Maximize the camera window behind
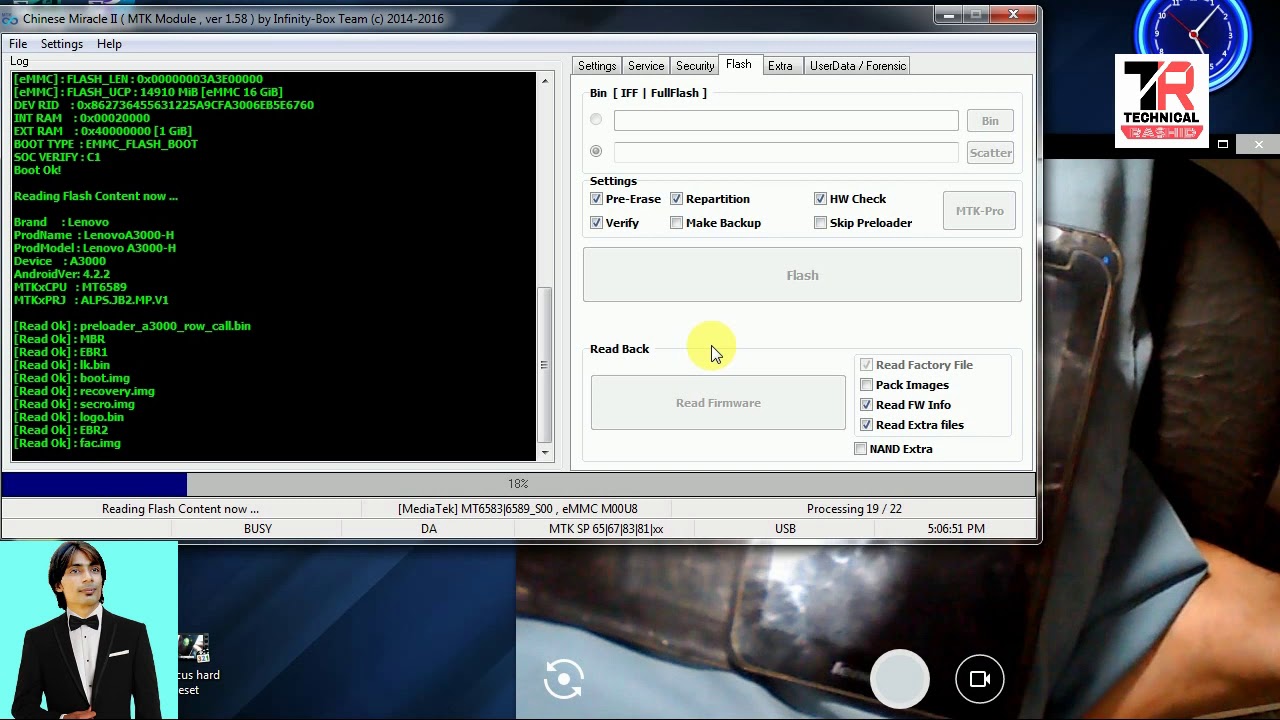1280x720 pixels. coord(1222,144)
